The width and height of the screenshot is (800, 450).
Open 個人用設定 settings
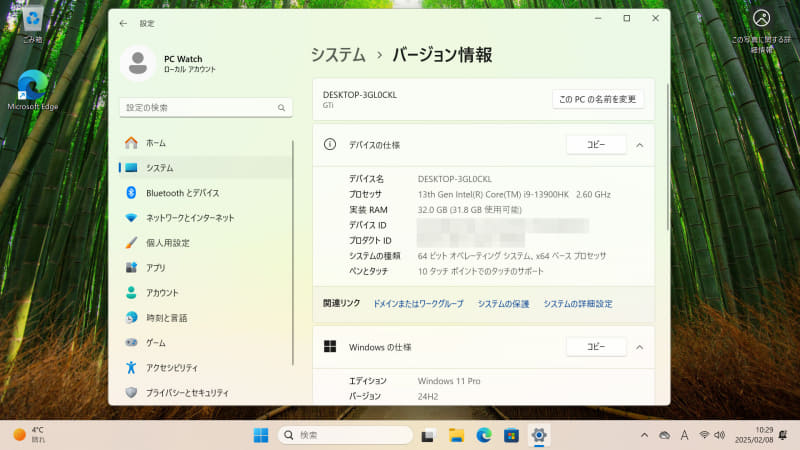[x=205, y=243]
